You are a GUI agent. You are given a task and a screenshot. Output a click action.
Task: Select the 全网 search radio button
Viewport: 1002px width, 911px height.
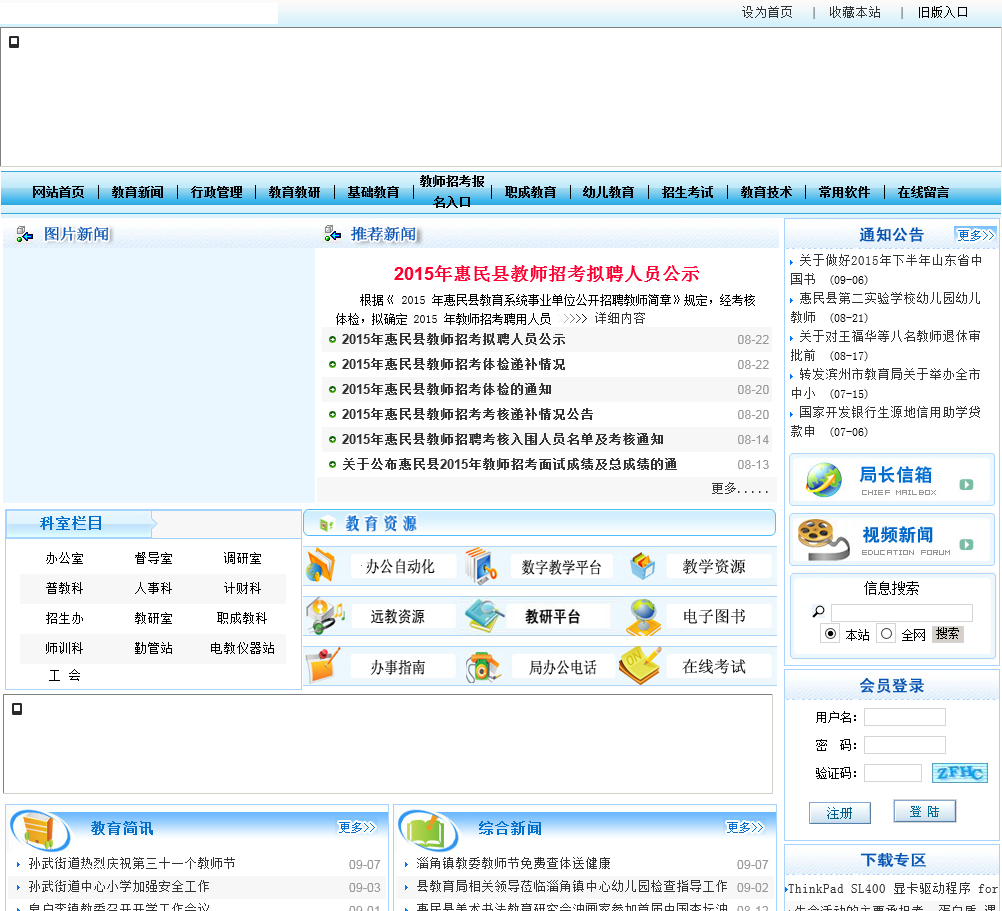pyautogui.click(x=886, y=634)
